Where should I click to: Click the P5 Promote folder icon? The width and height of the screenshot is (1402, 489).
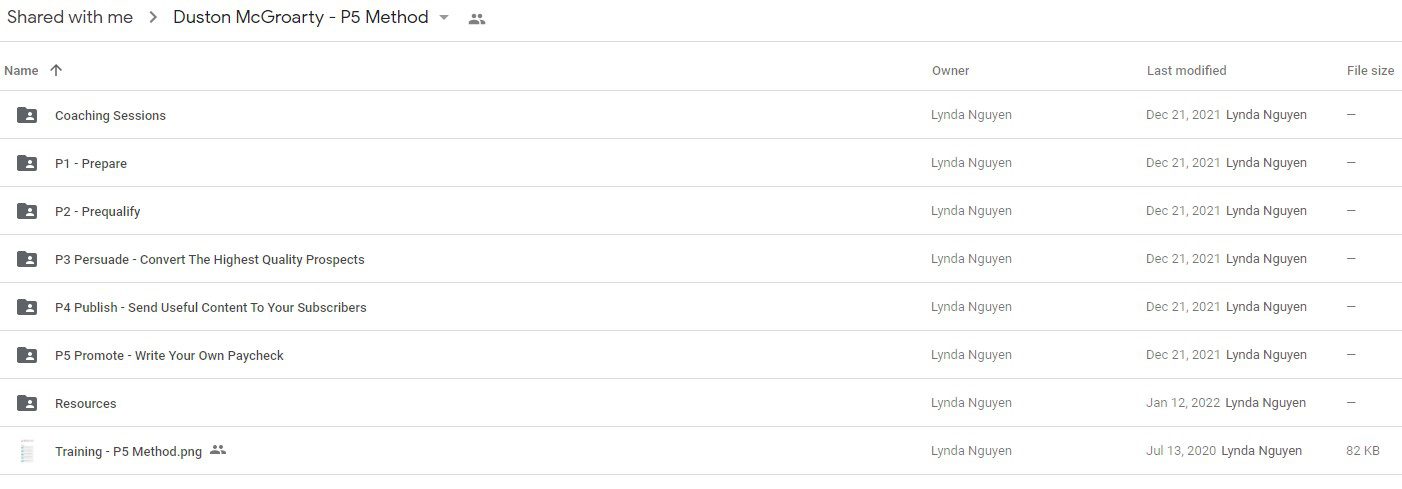coord(27,355)
